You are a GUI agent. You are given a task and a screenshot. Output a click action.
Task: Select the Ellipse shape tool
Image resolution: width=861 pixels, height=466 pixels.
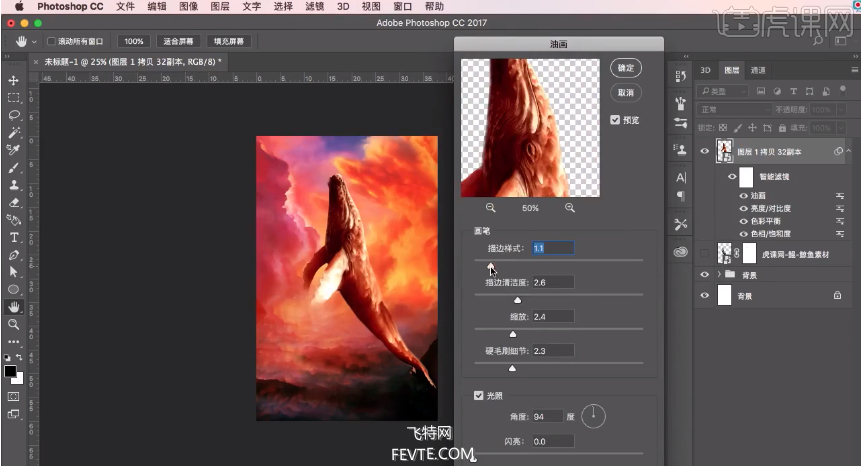click(14, 289)
